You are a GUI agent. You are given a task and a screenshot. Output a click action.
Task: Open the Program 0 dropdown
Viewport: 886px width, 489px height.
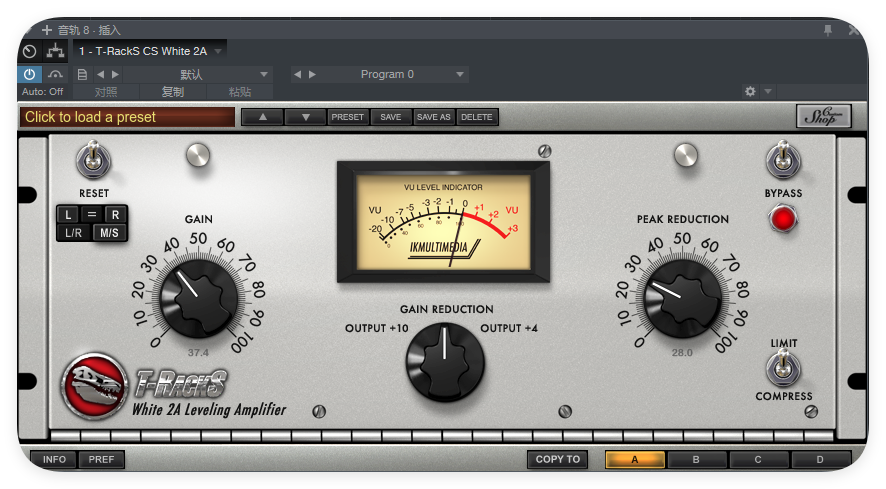click(x=460, y=74)
